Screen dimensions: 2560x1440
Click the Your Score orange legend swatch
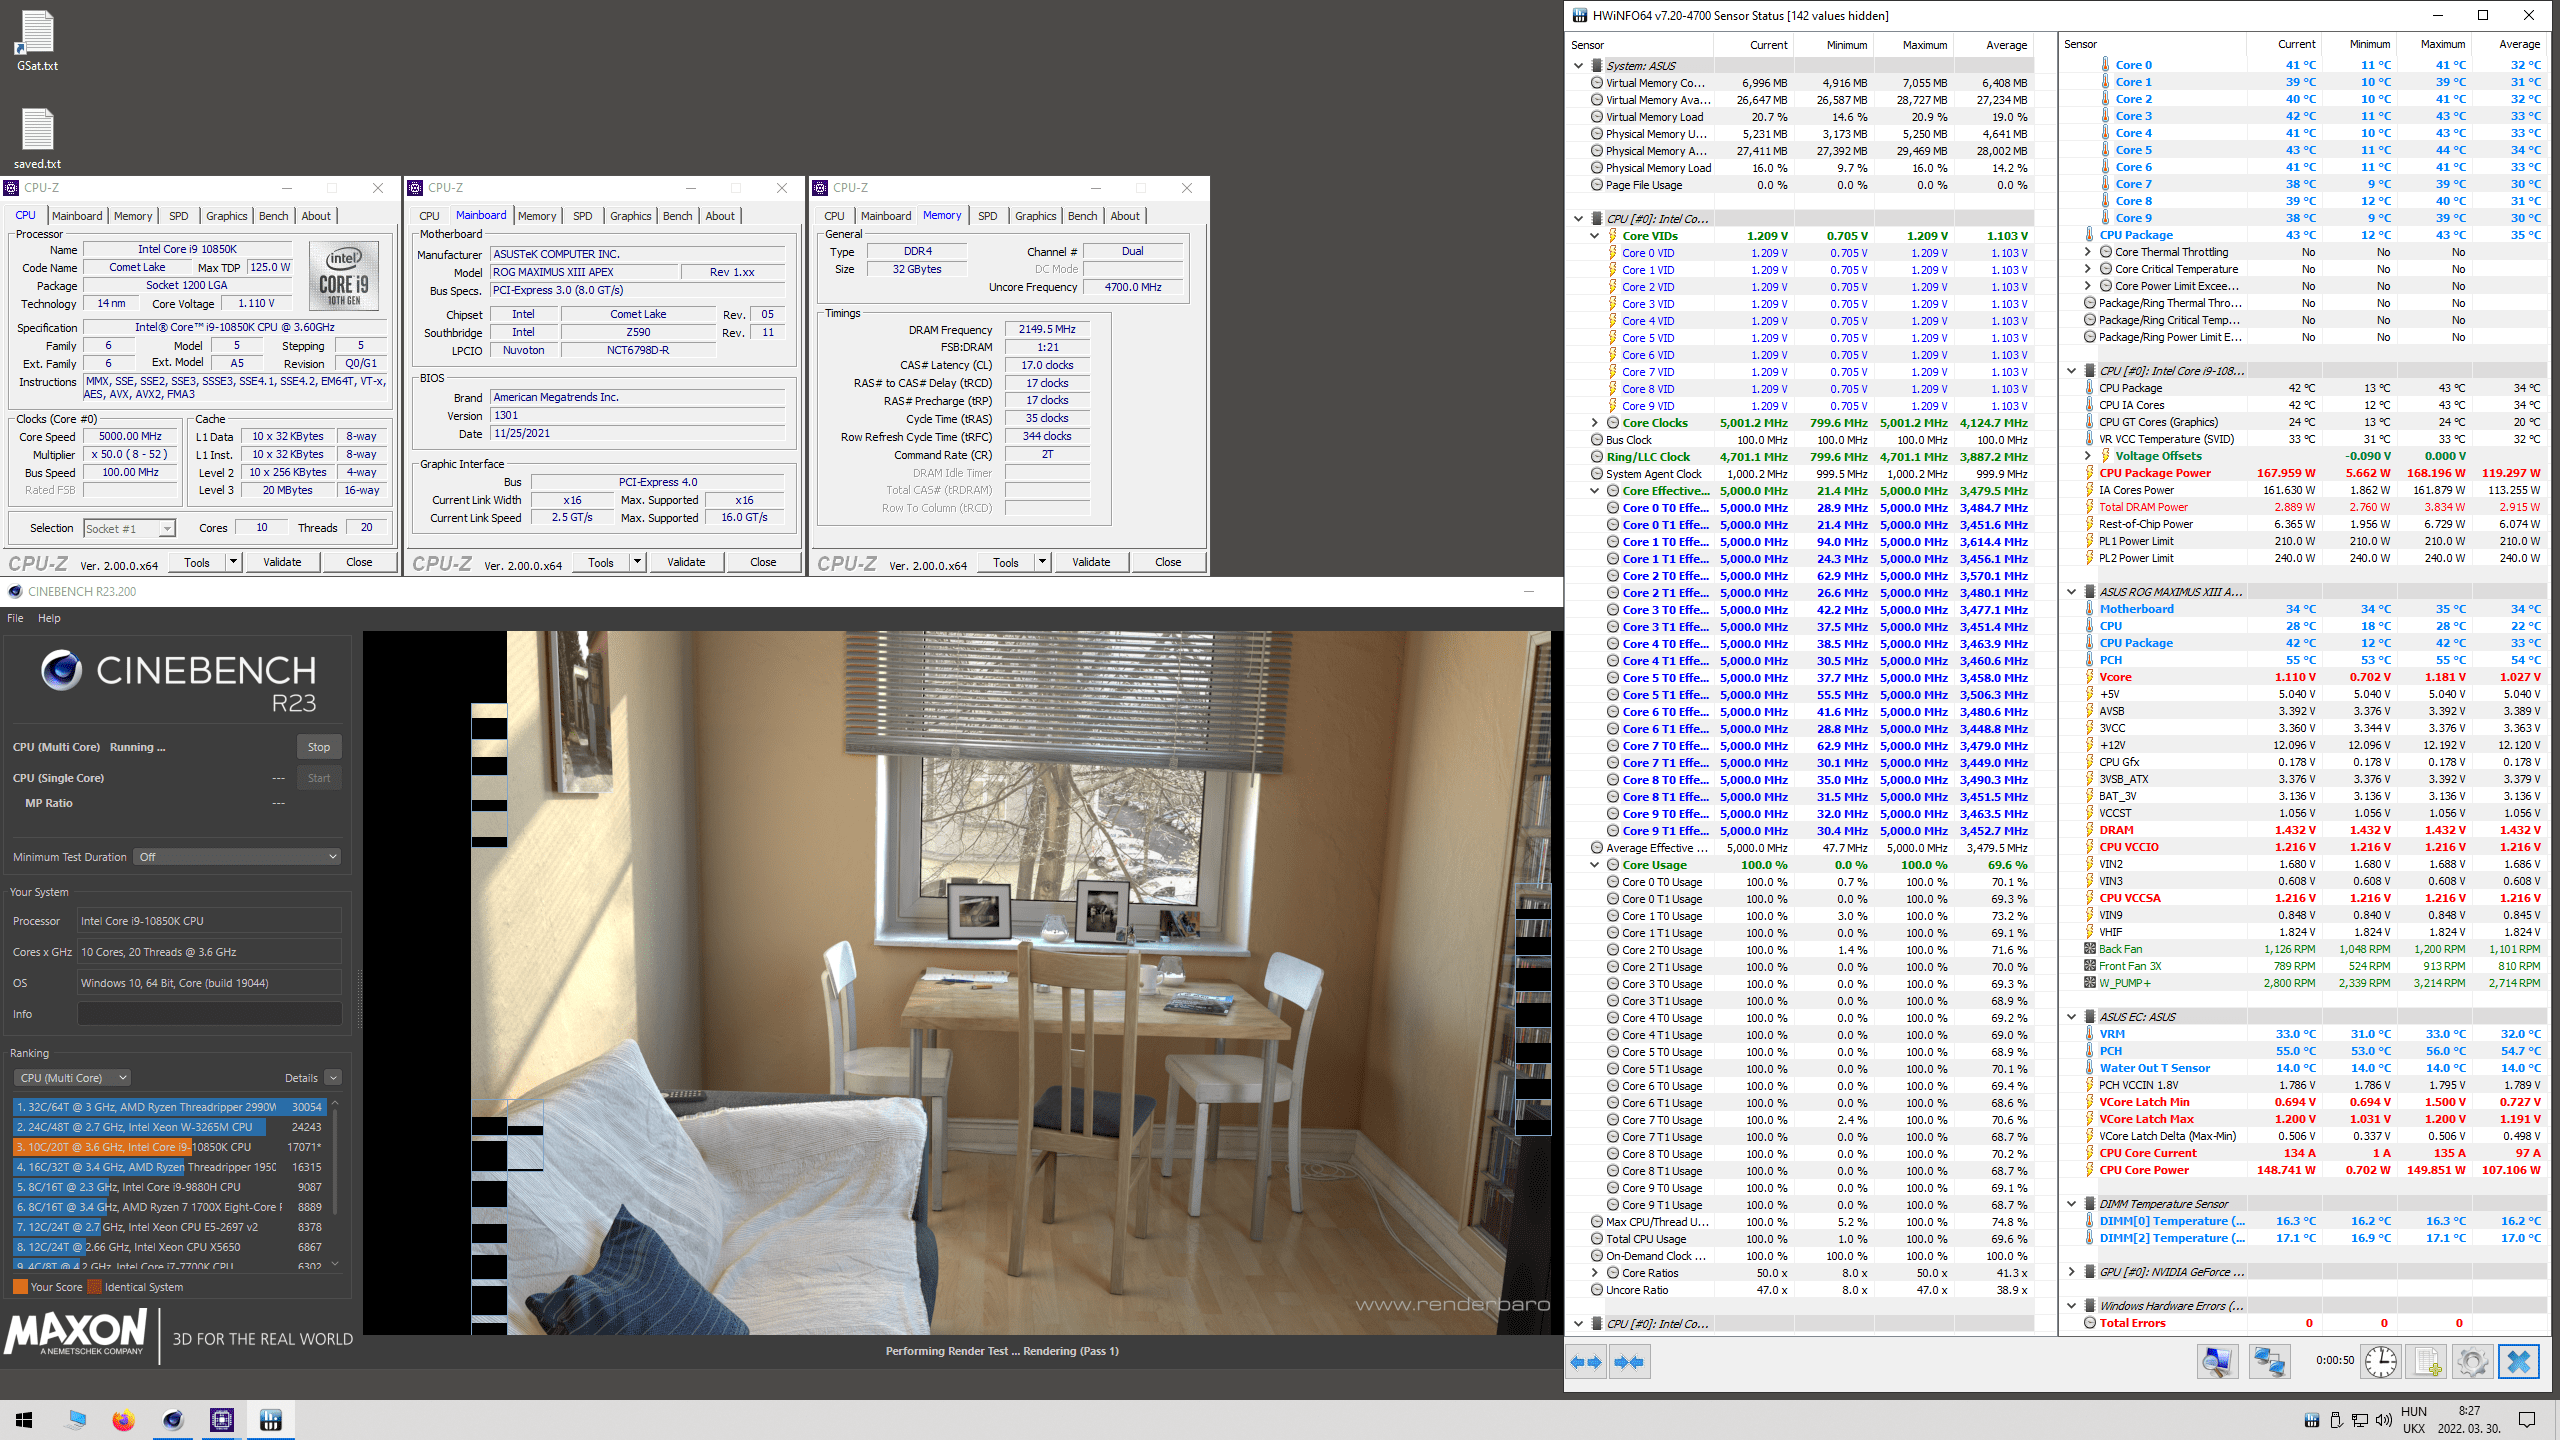[20, 1287]
